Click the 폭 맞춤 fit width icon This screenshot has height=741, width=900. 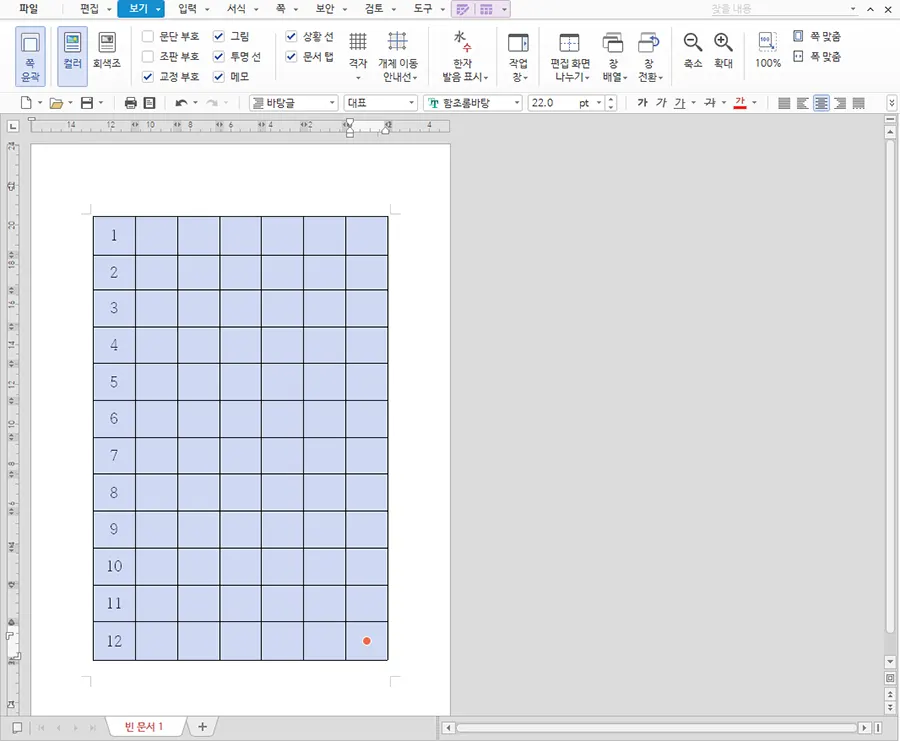798,56
